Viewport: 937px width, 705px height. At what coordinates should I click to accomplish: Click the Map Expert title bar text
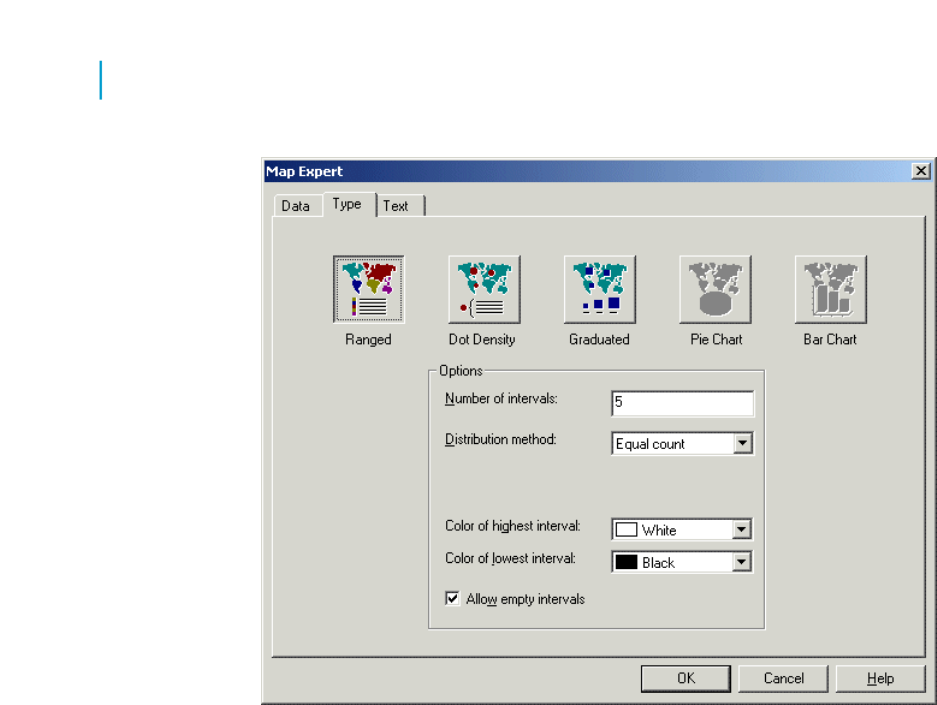(304, 171)
